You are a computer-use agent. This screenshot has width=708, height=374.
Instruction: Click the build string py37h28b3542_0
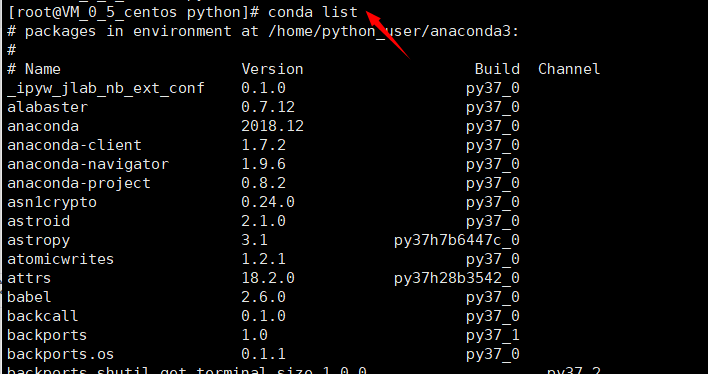coord(457,279)
